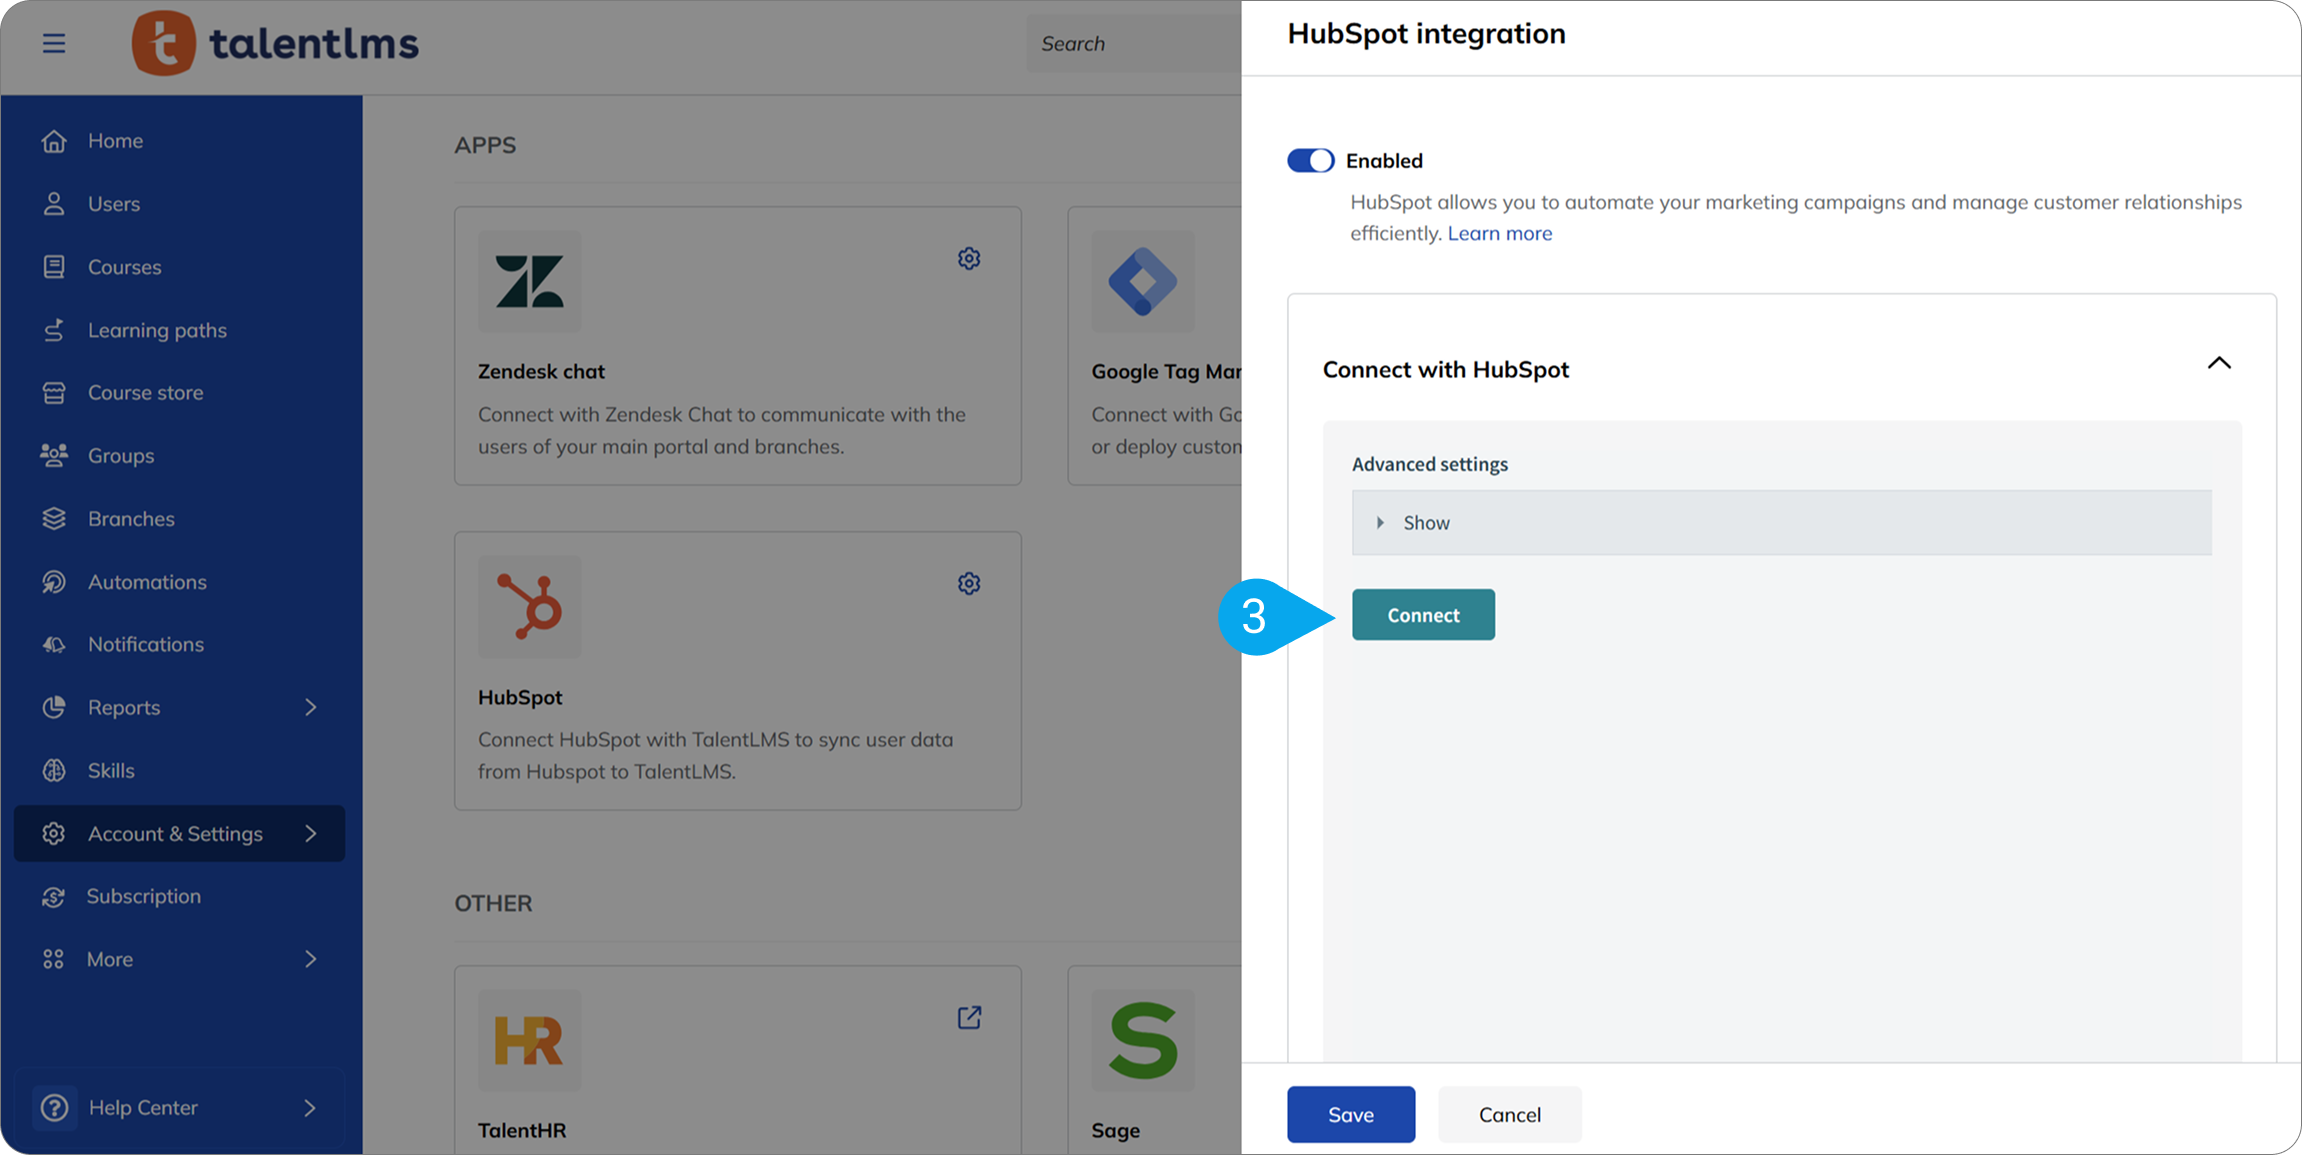The height and width of the screenshot is (1155, 2302).
Task: Open the hamburger menu icon
Action: pos(54,44)
